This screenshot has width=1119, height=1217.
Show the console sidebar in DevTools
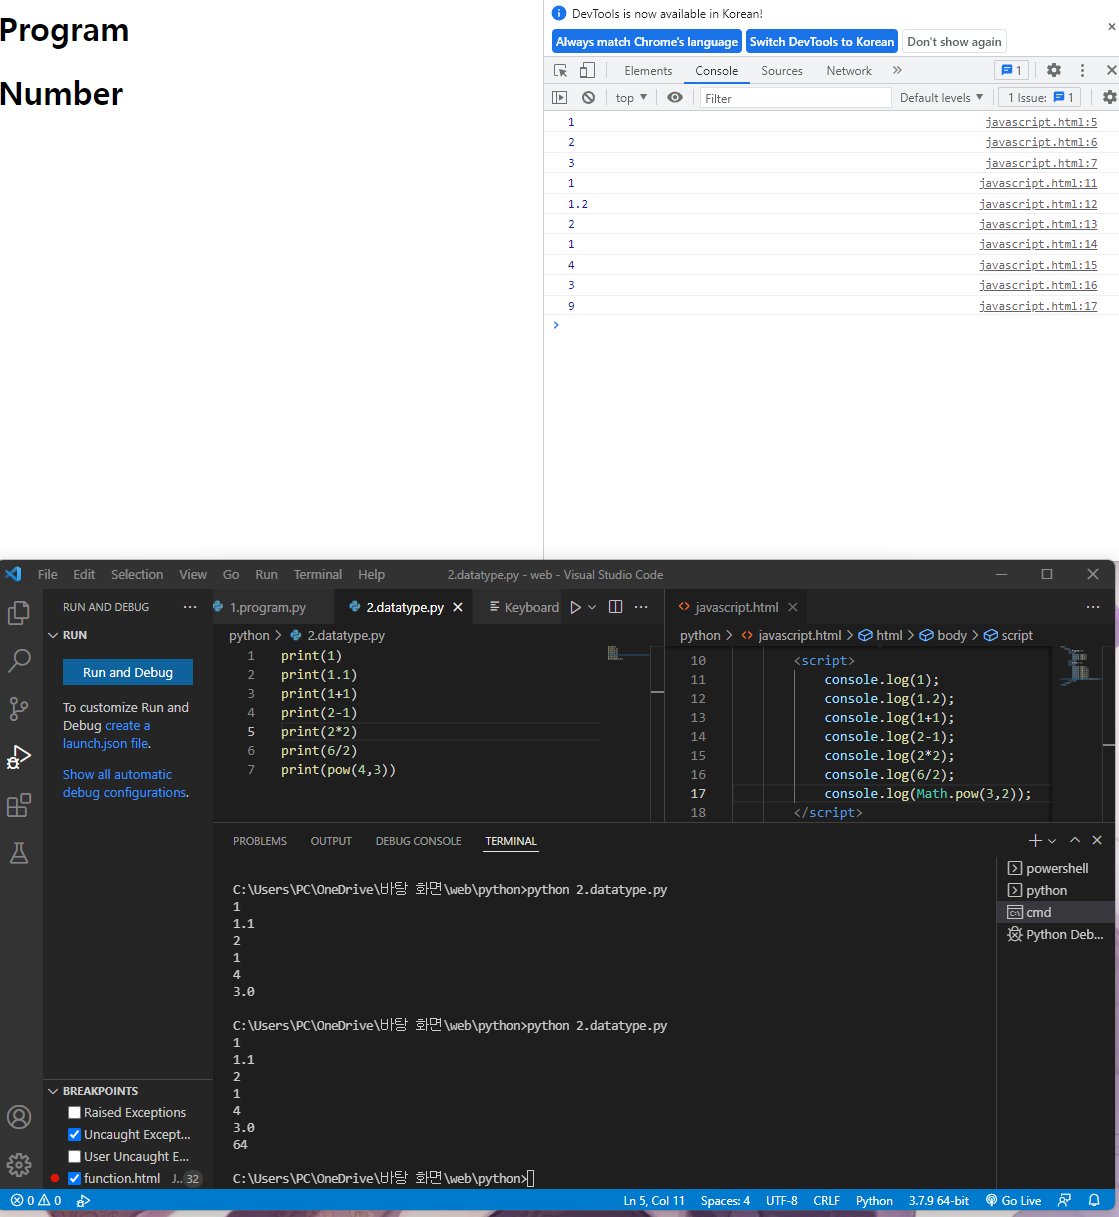[560, 97]
